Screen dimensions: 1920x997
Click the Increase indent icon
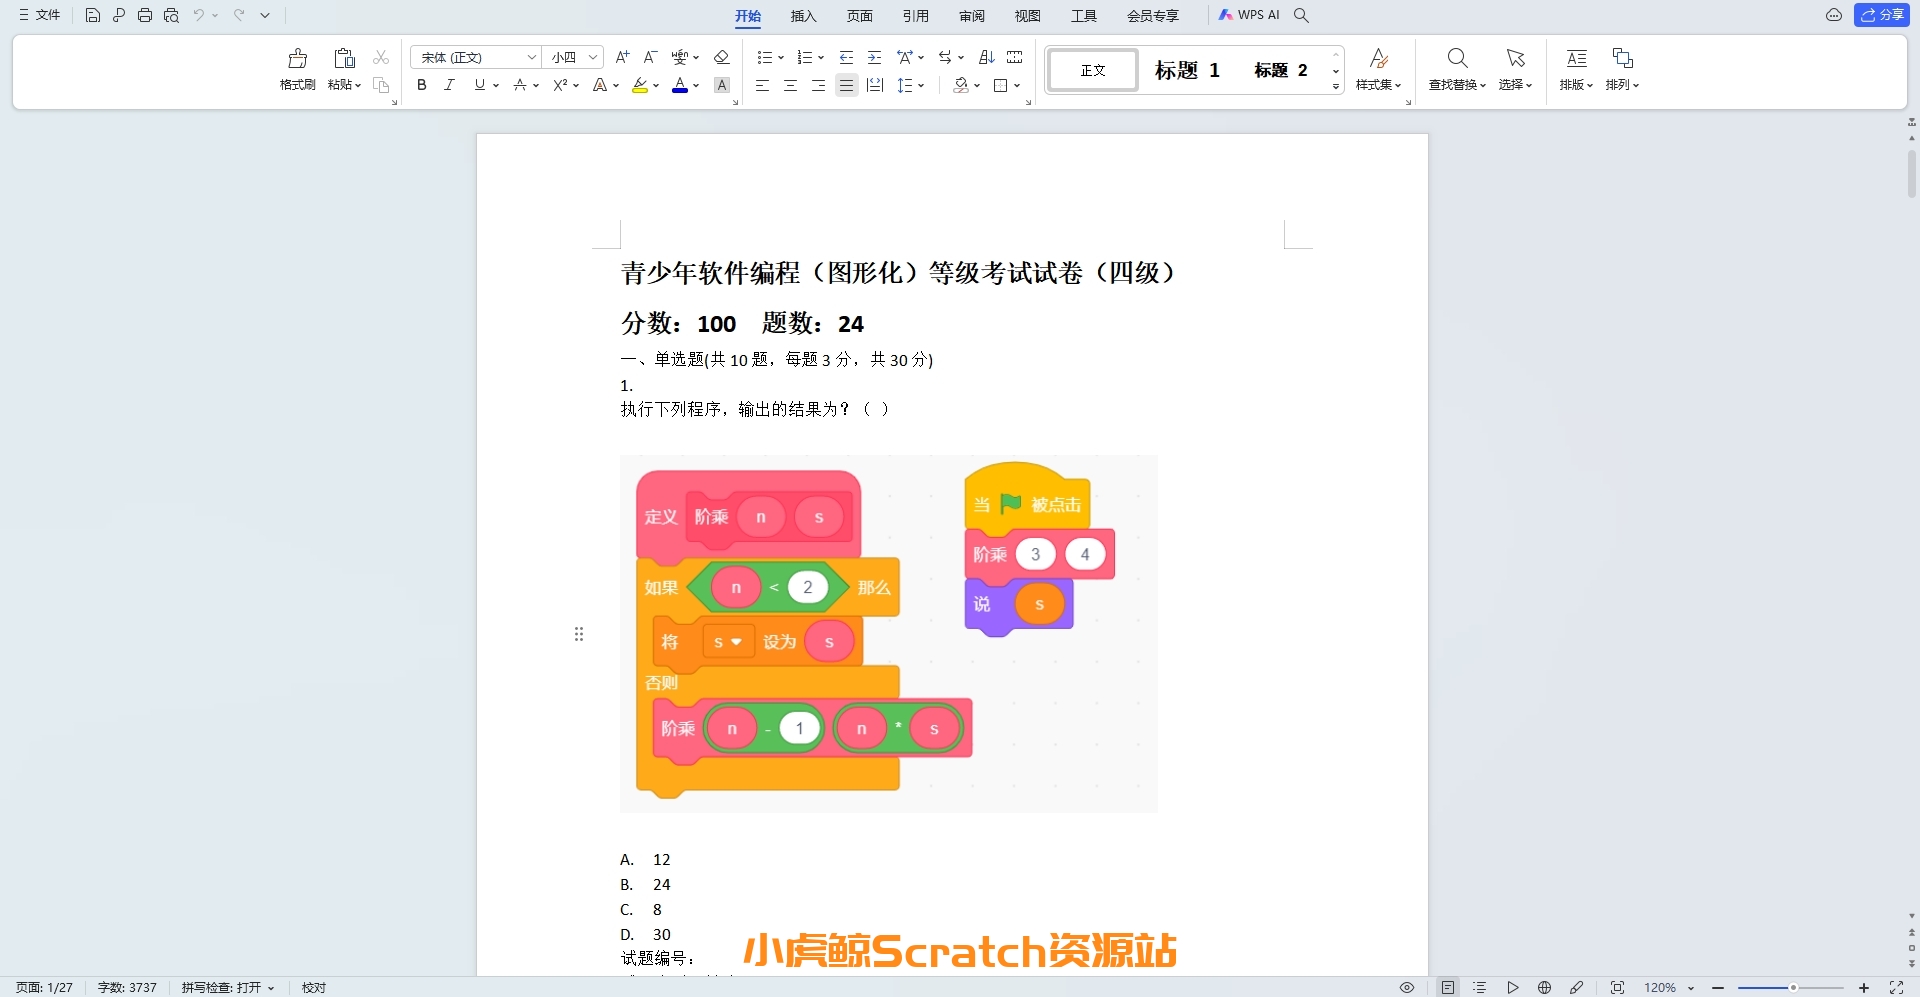click(x=874, y=57)
